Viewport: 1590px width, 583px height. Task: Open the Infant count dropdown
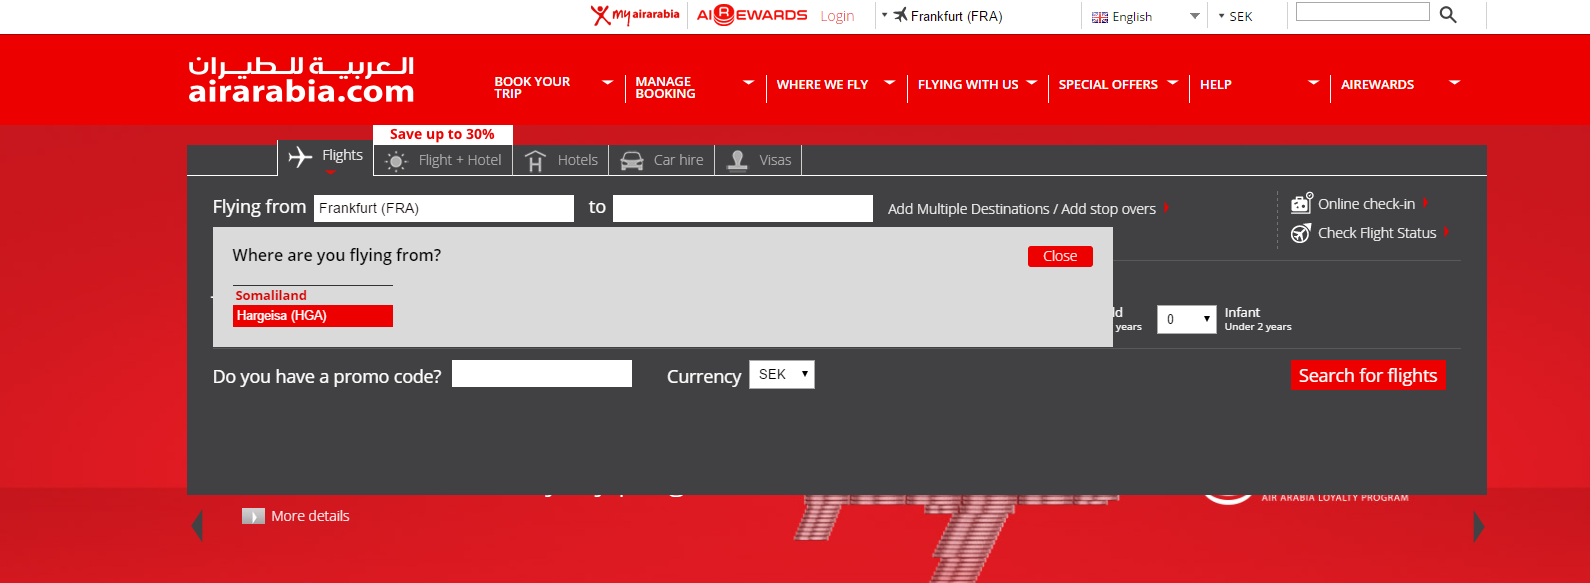[1187, 319]
